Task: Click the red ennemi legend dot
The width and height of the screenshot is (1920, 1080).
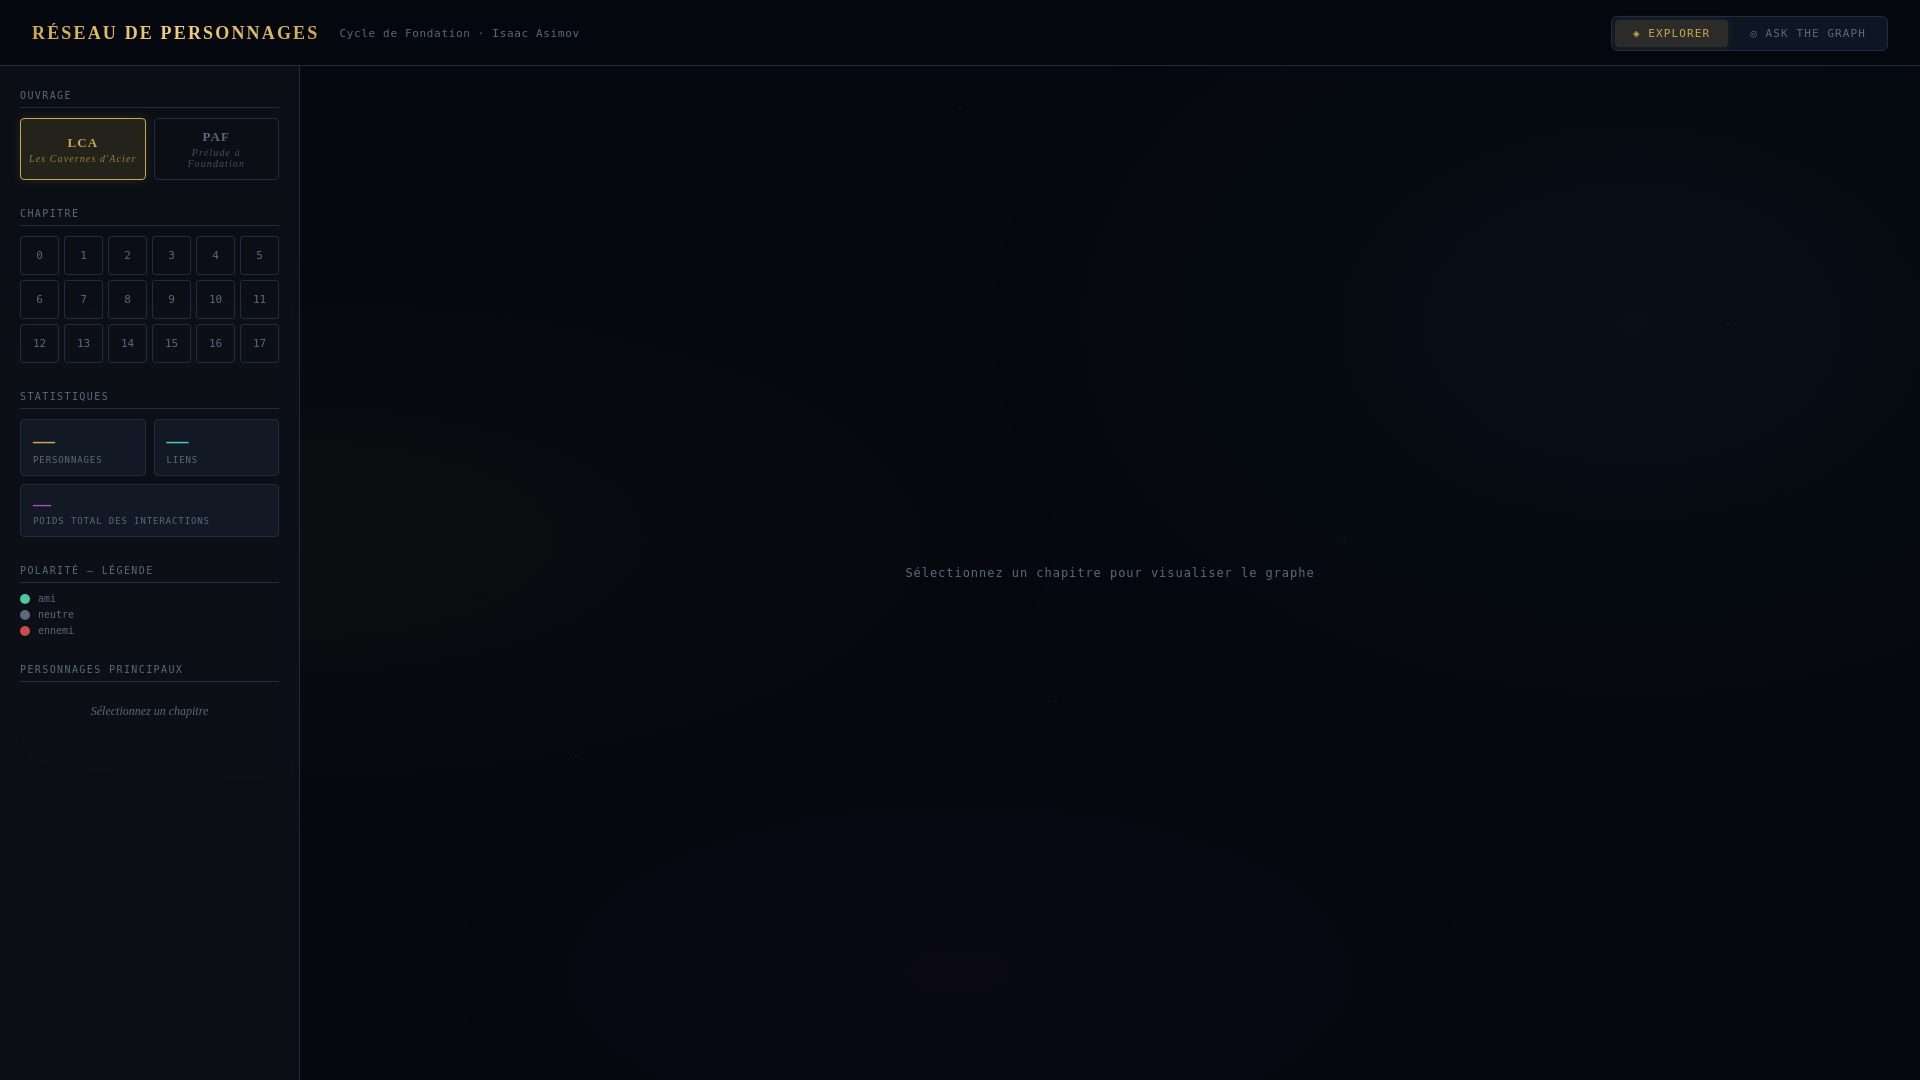Action: [25, 631]
